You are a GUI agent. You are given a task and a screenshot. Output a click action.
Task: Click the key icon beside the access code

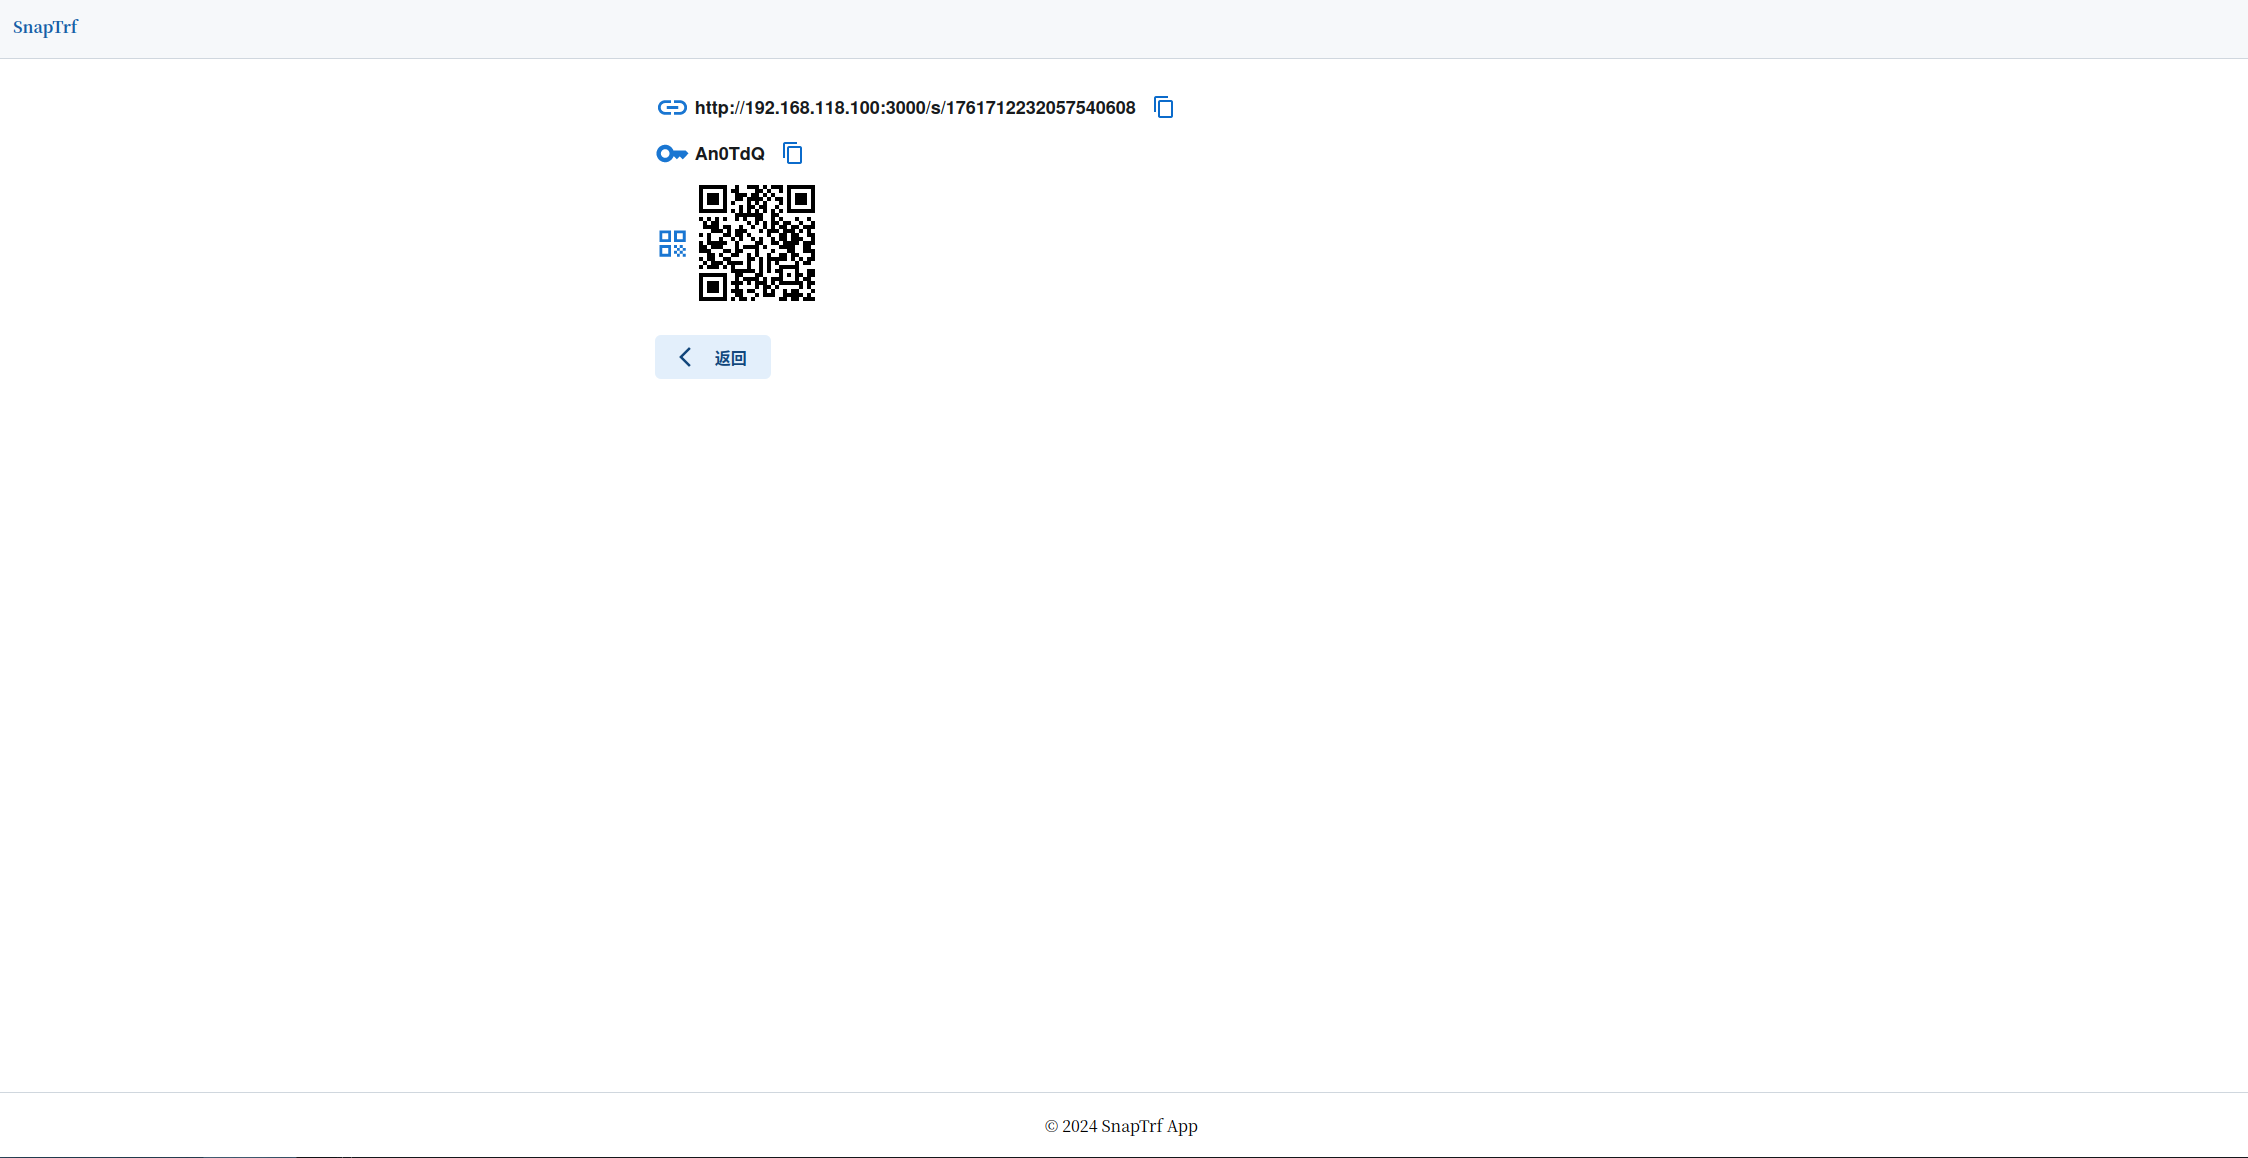671,154
